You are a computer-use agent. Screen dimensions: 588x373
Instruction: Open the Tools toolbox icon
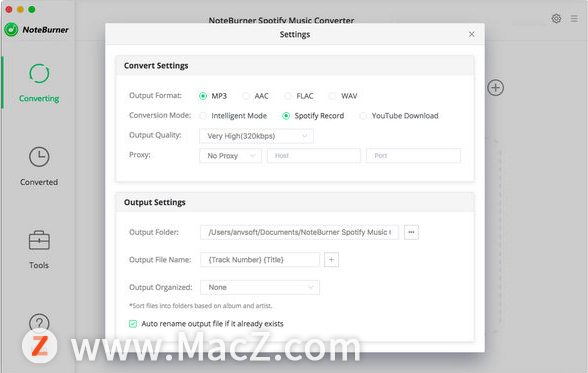(39, 240)
